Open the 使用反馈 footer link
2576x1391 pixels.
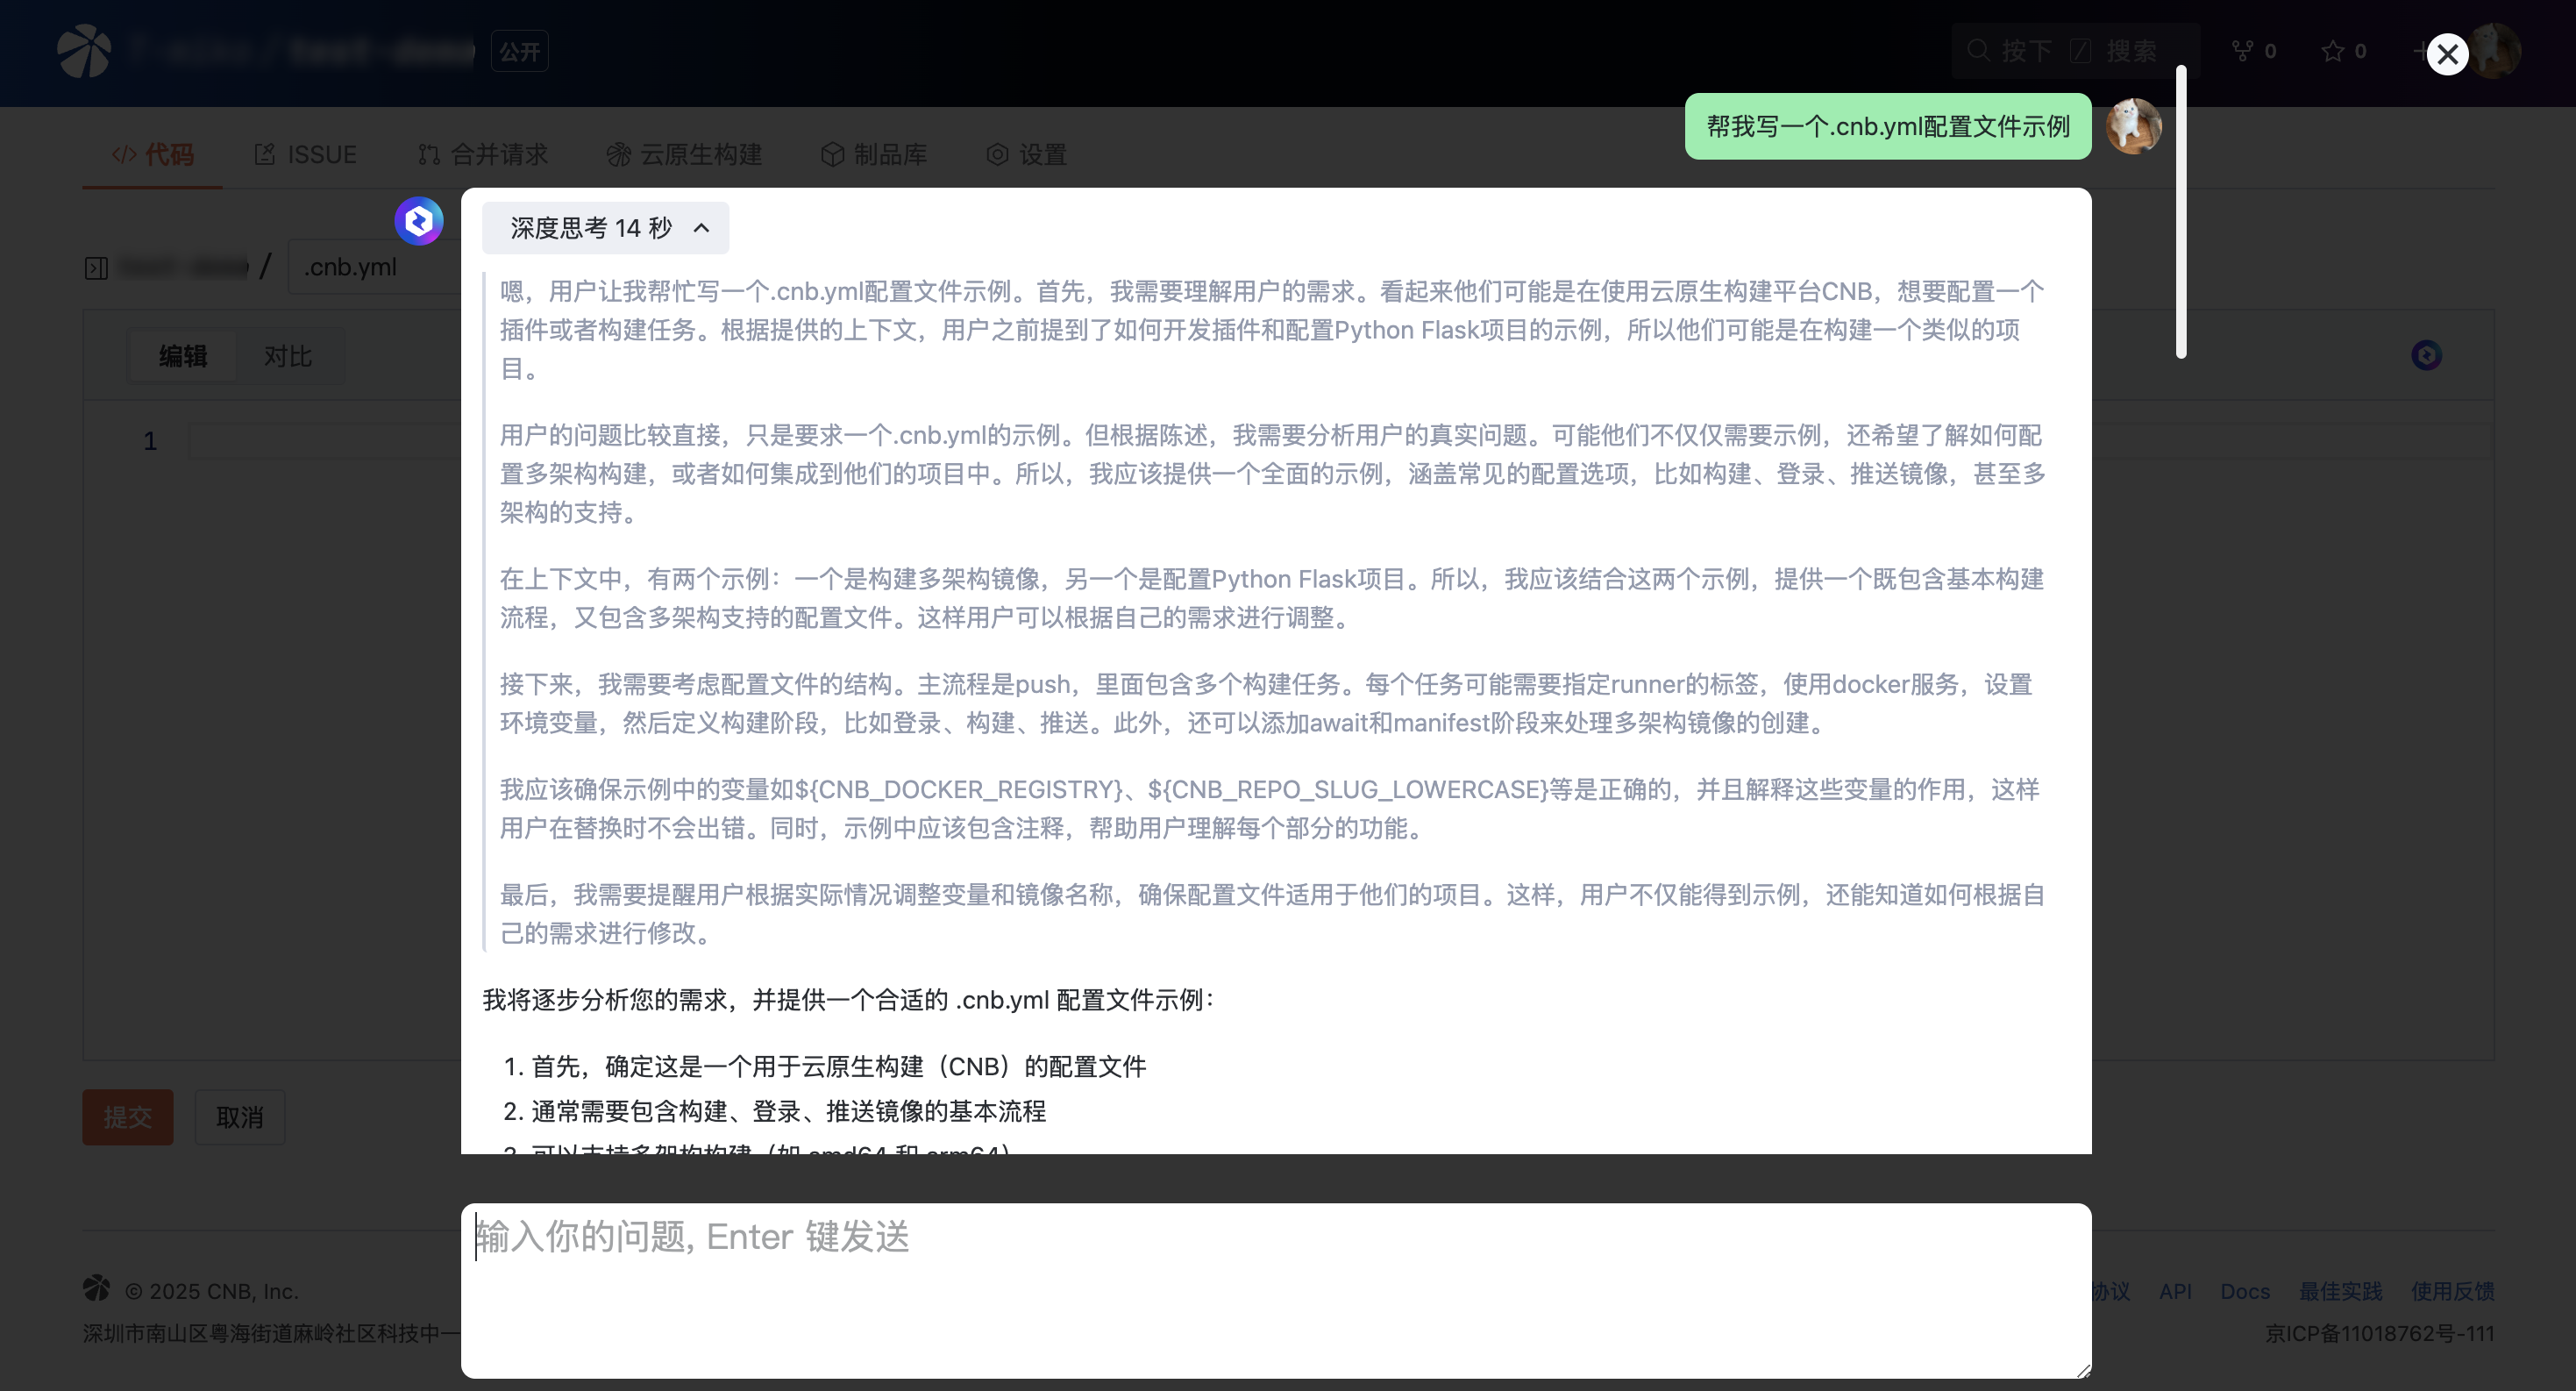click(2453, 1291)
